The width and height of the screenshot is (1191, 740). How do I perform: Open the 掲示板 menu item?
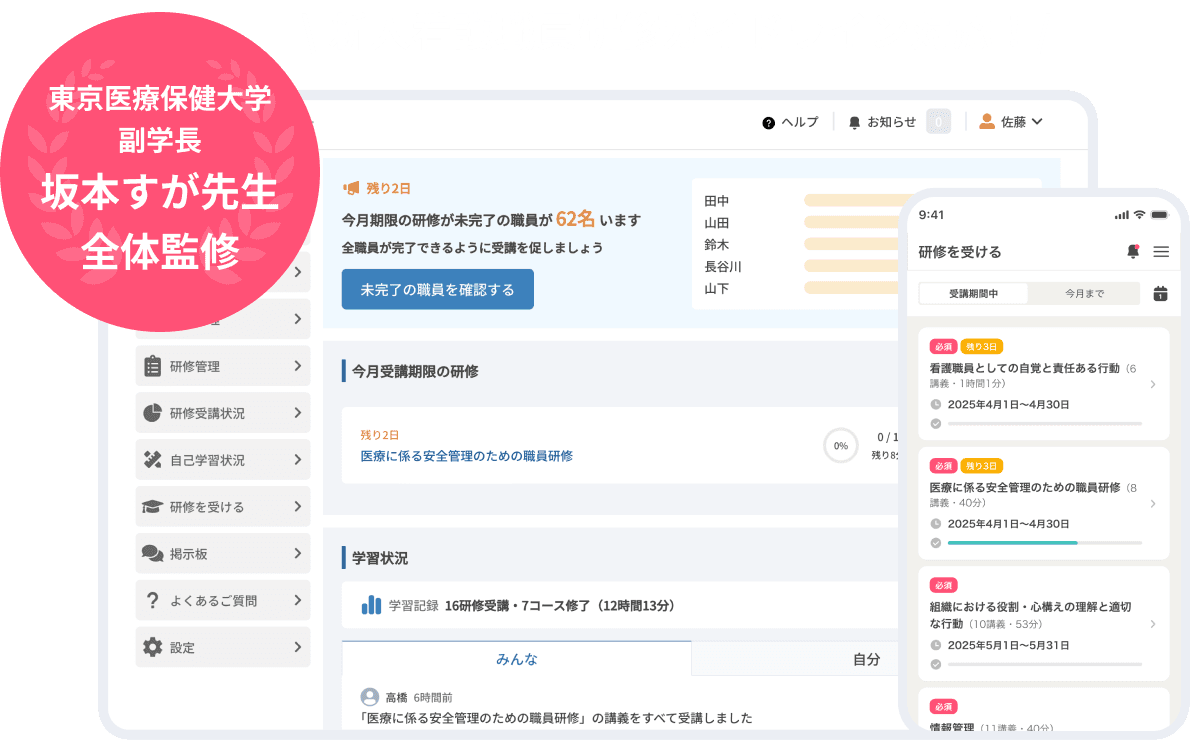coord(223,554)
